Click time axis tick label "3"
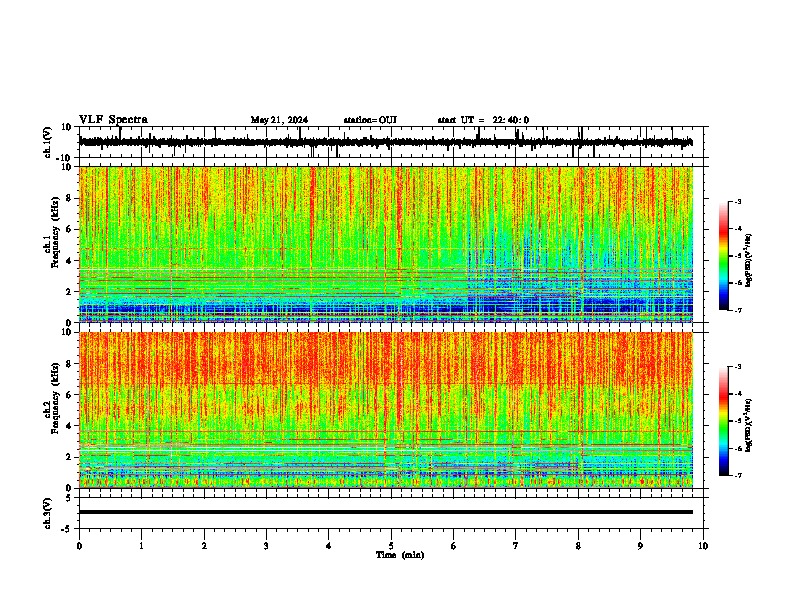Image resolution: width=792 pixels, height=612 pixels. coord(266,546)
